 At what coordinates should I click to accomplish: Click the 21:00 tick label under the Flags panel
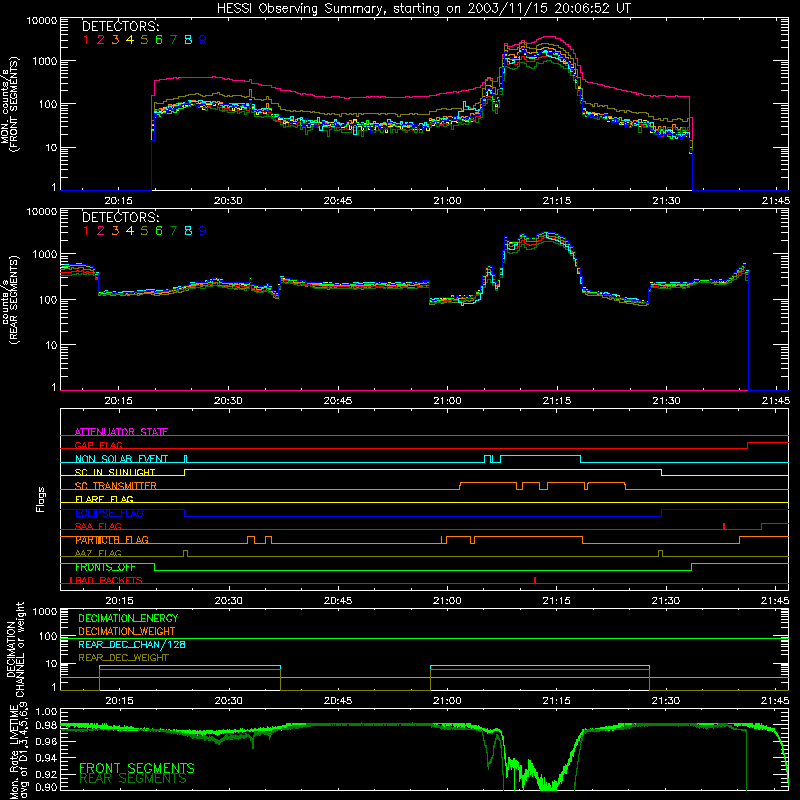click(447, 601)
